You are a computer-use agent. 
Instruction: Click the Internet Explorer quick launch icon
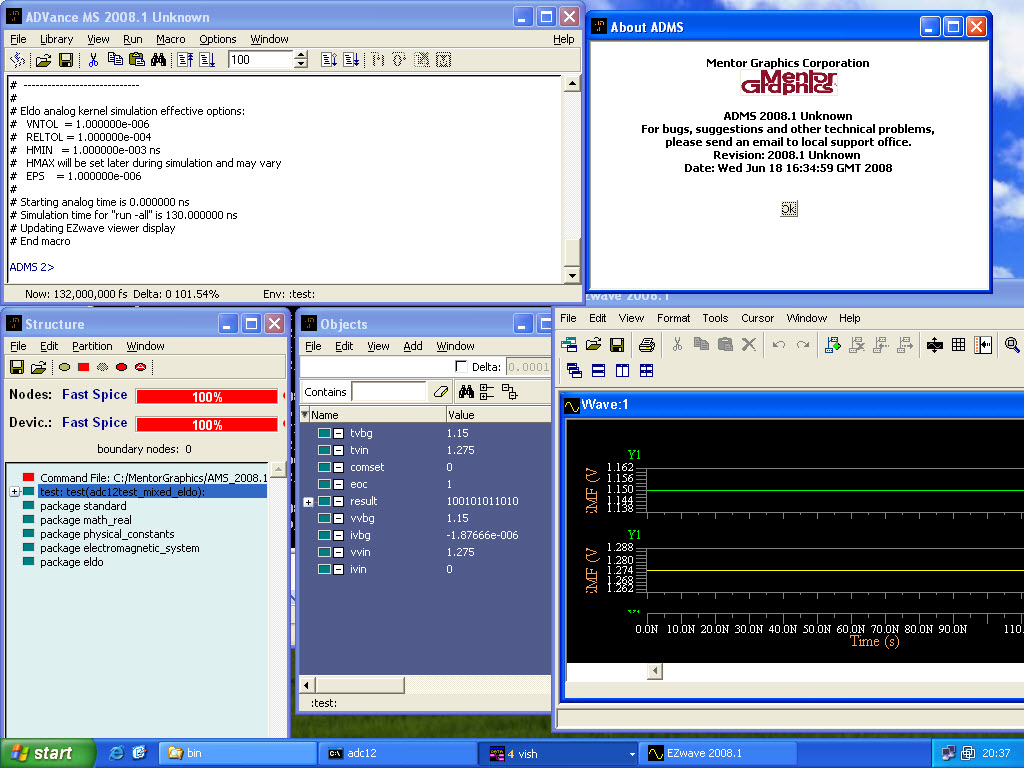tap(117, 753)
